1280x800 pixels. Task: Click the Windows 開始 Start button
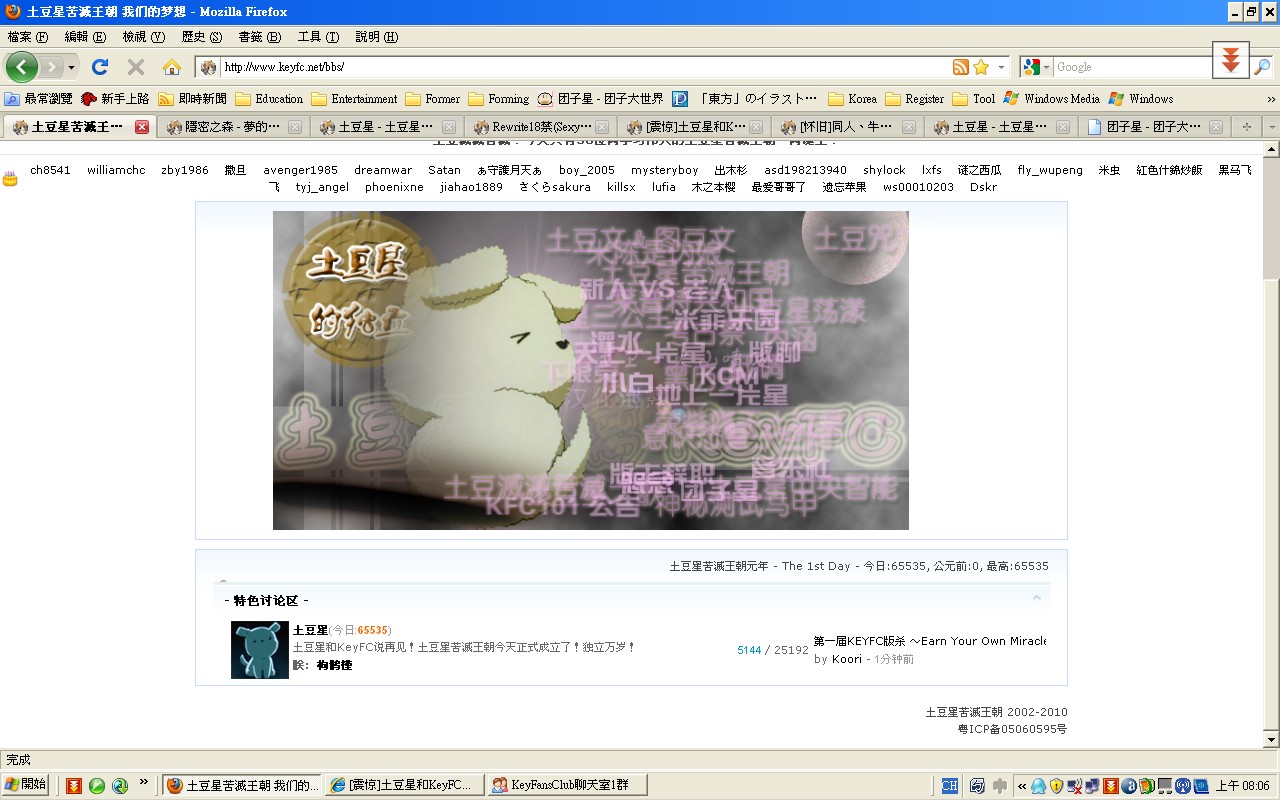click(25, 784)
